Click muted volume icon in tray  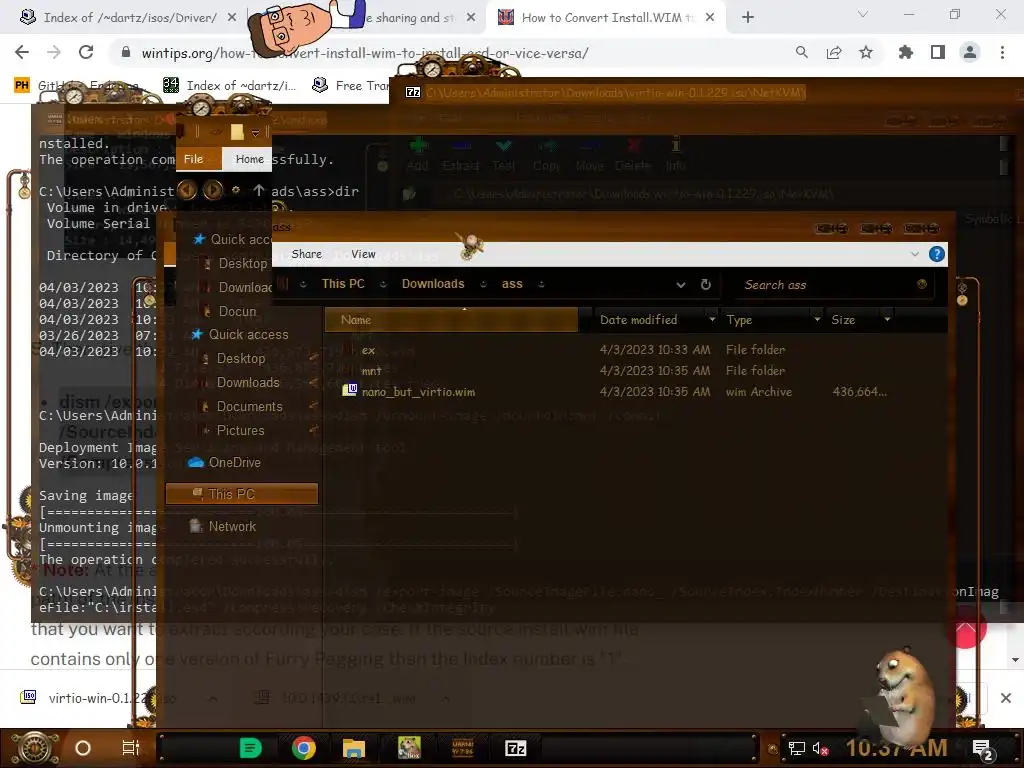tap(820, 748)
